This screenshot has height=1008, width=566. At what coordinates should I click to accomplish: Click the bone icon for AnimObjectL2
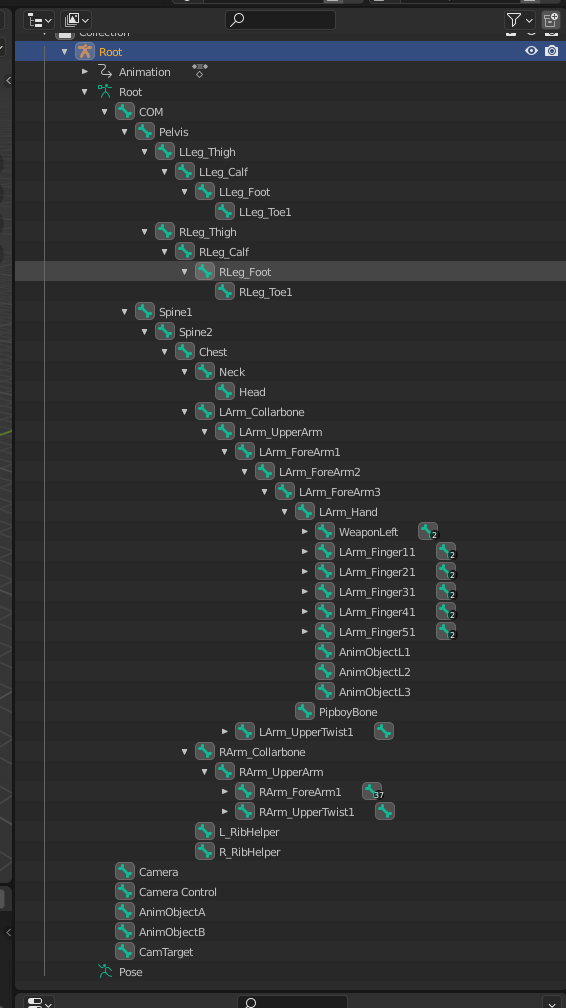325,671
